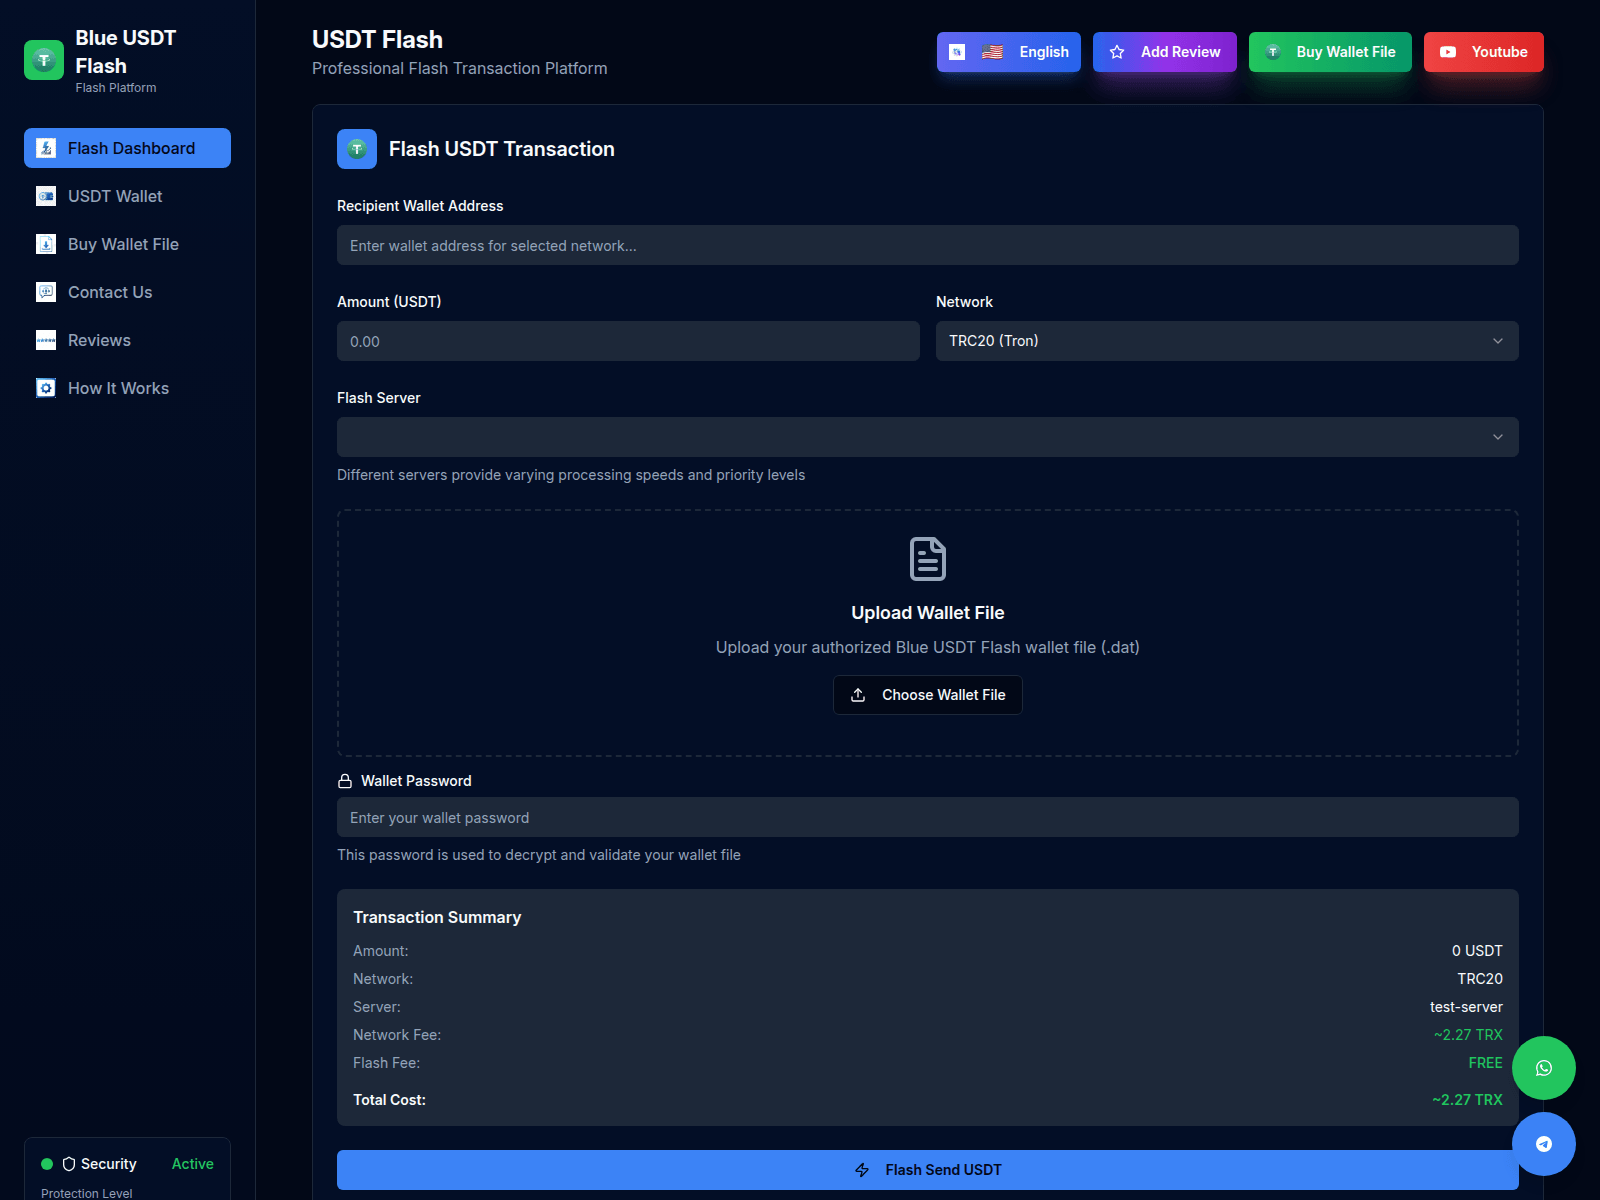Click the shield icon next to Security
Image resolution: width=1600 pixels, height=1200 pixels.
tap(69, 1164)
